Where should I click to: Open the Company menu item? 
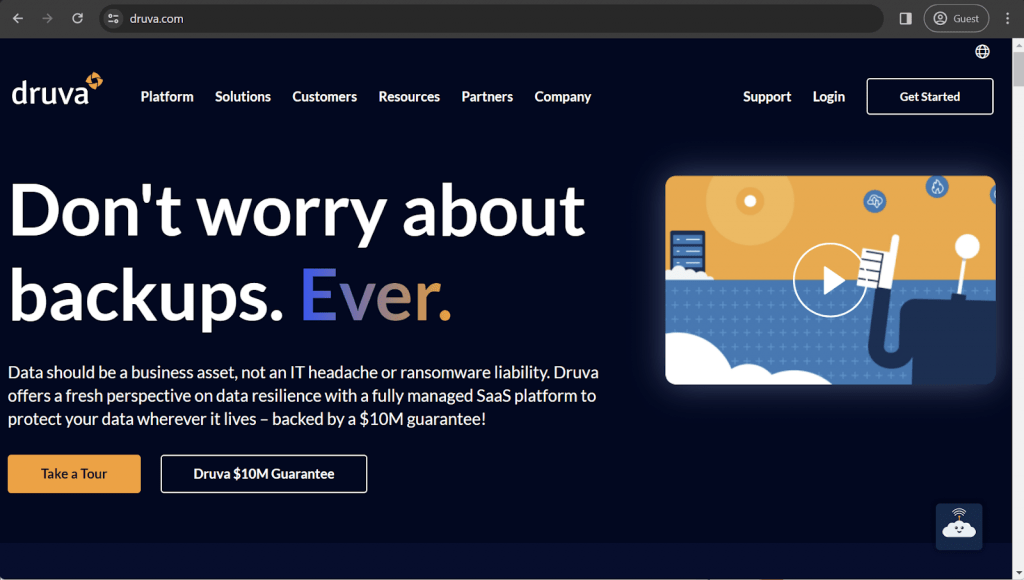(563, 97)
